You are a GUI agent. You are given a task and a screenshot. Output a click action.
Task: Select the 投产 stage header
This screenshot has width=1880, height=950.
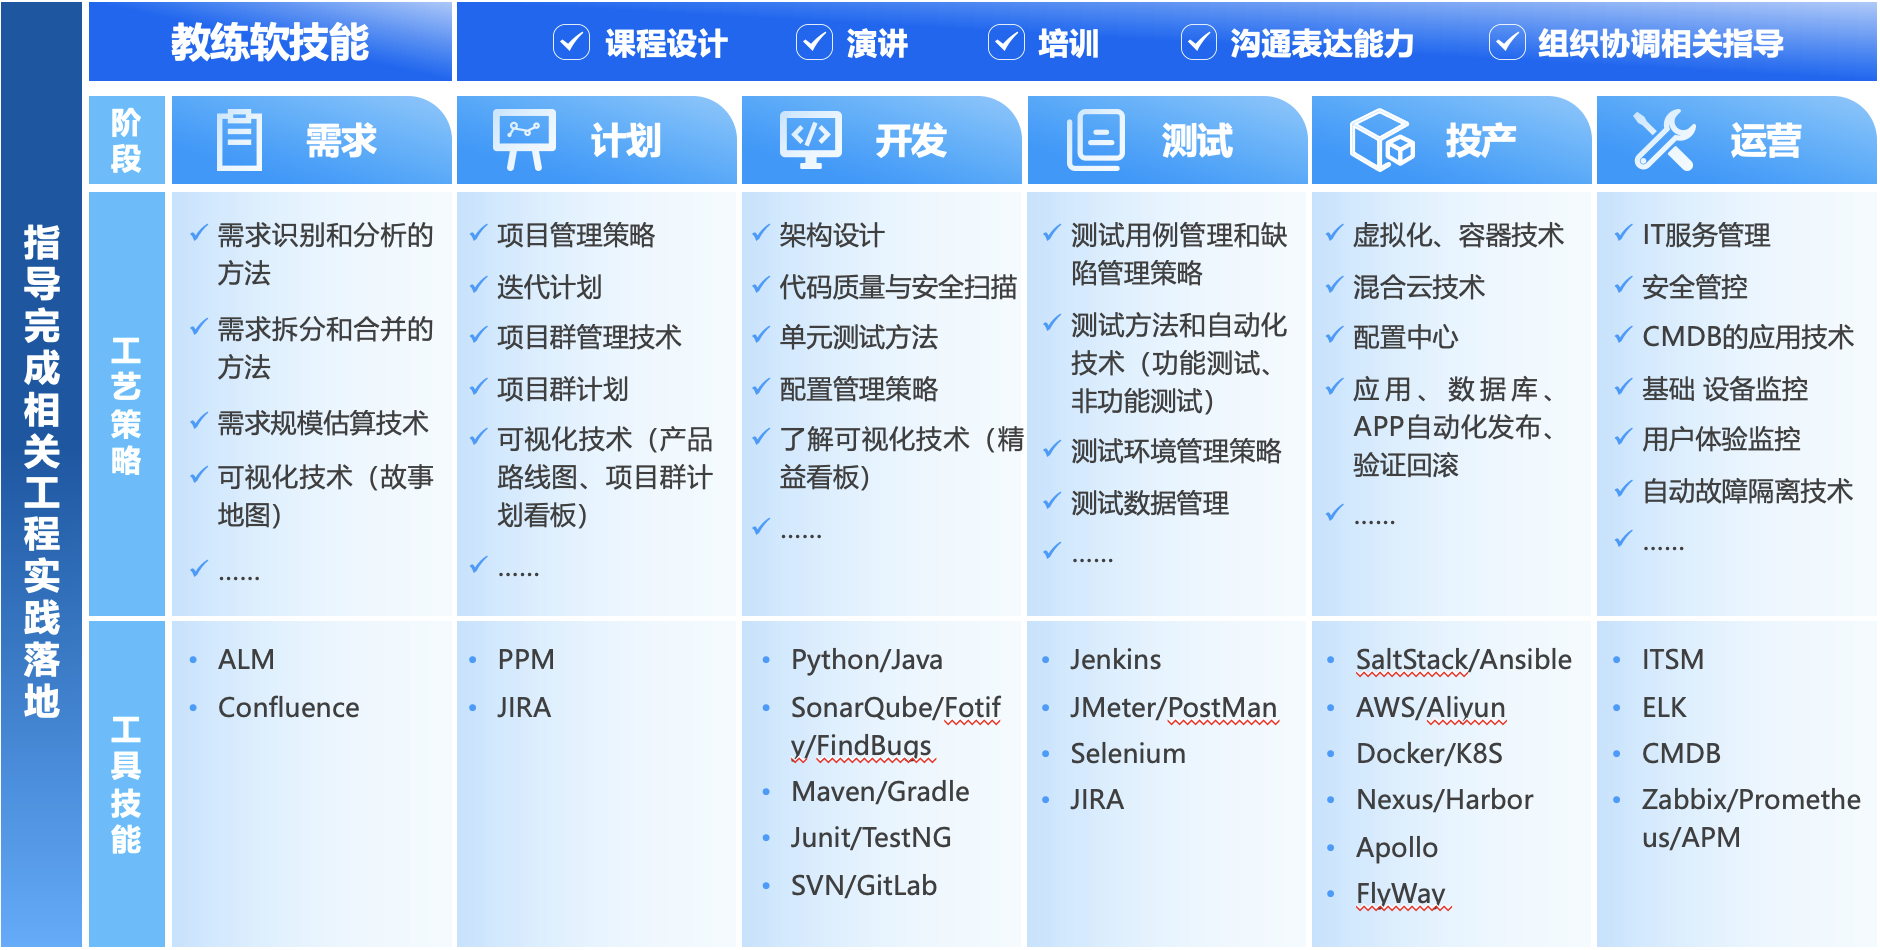point(1452,140)
